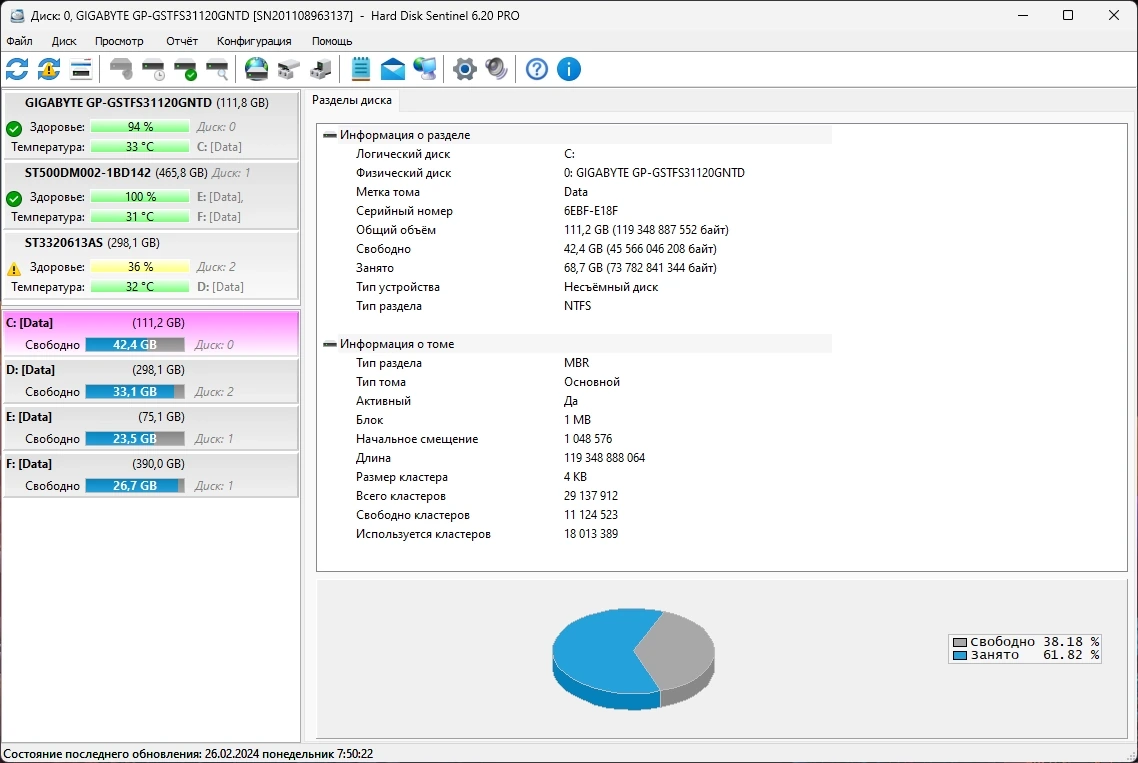The image size is (1138, 763).
Task: Click the Тип раздела value NTFS
Action: tap(577, 306)
